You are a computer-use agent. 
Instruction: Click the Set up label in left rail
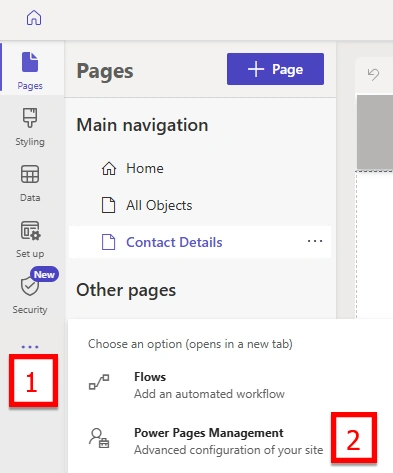(30, 254)
